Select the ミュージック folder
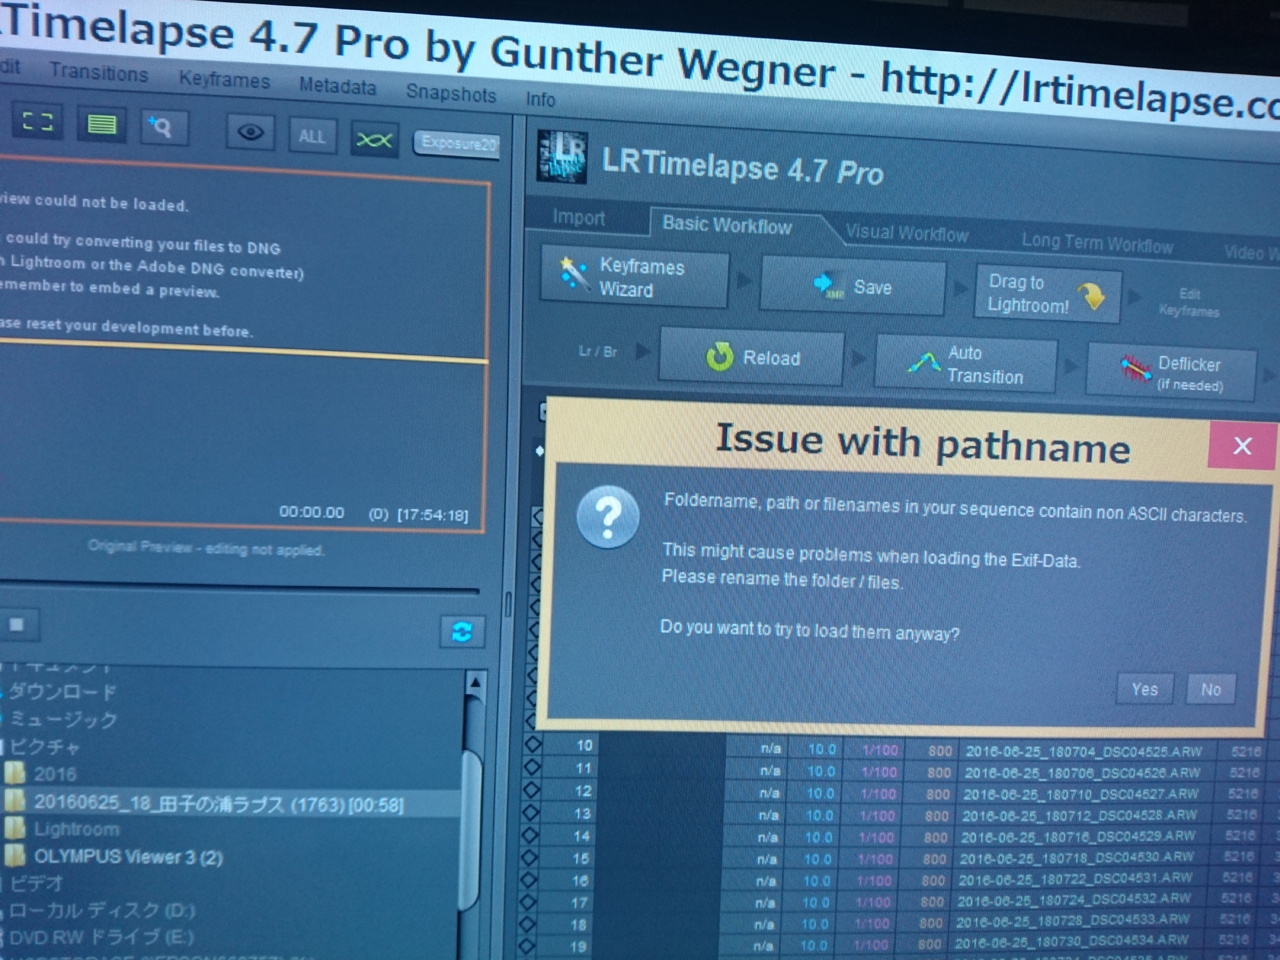Screen dimensions: 1280x960 [62, 719]
